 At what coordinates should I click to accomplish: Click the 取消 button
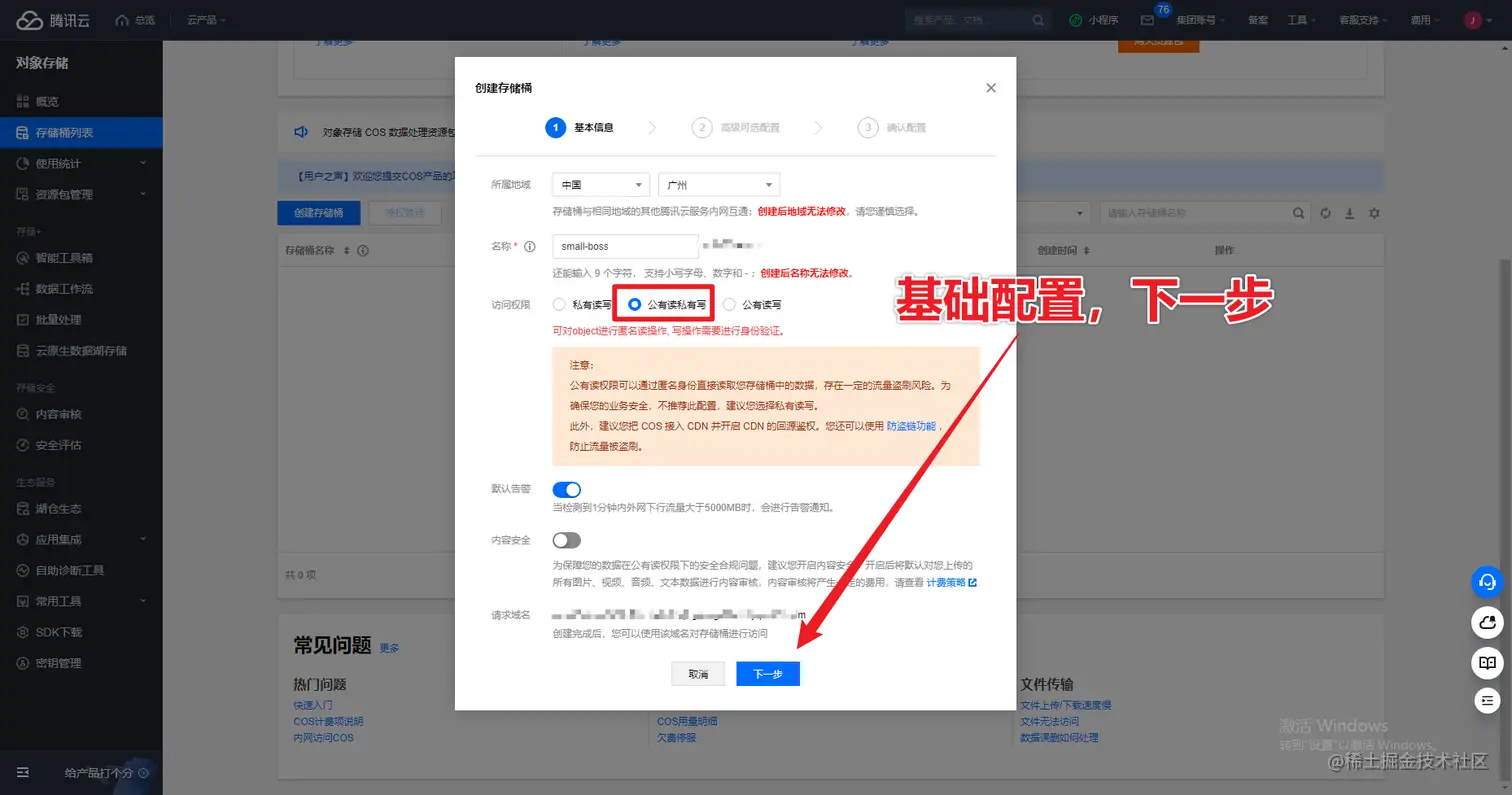pos(698,674)
